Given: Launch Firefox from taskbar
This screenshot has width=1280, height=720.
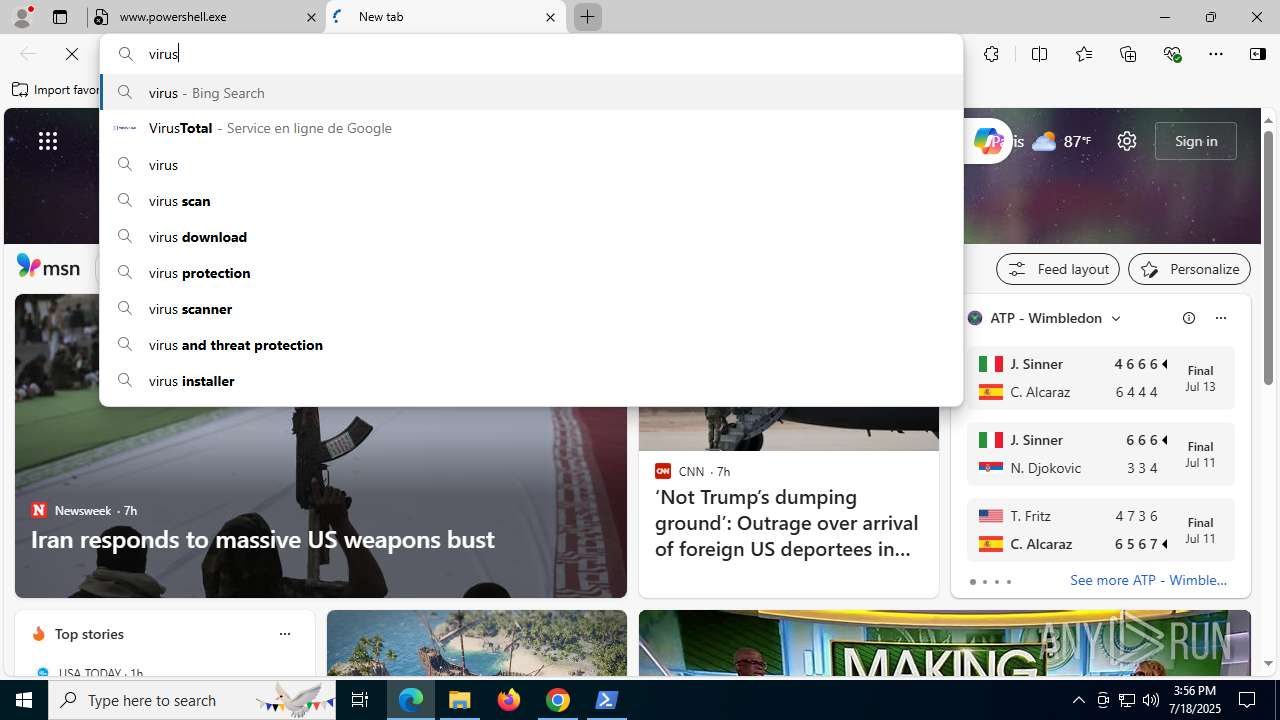Looking at the screenshot, I should click(509, 700).
